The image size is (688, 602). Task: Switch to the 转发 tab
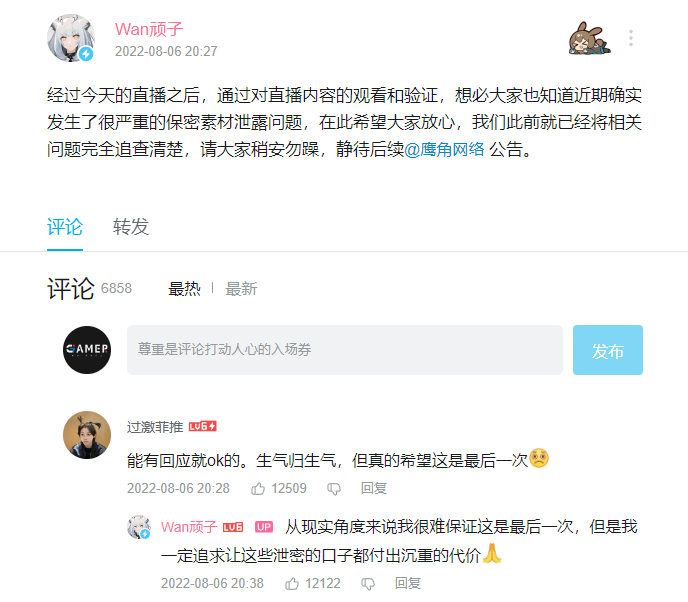[131, 227]
